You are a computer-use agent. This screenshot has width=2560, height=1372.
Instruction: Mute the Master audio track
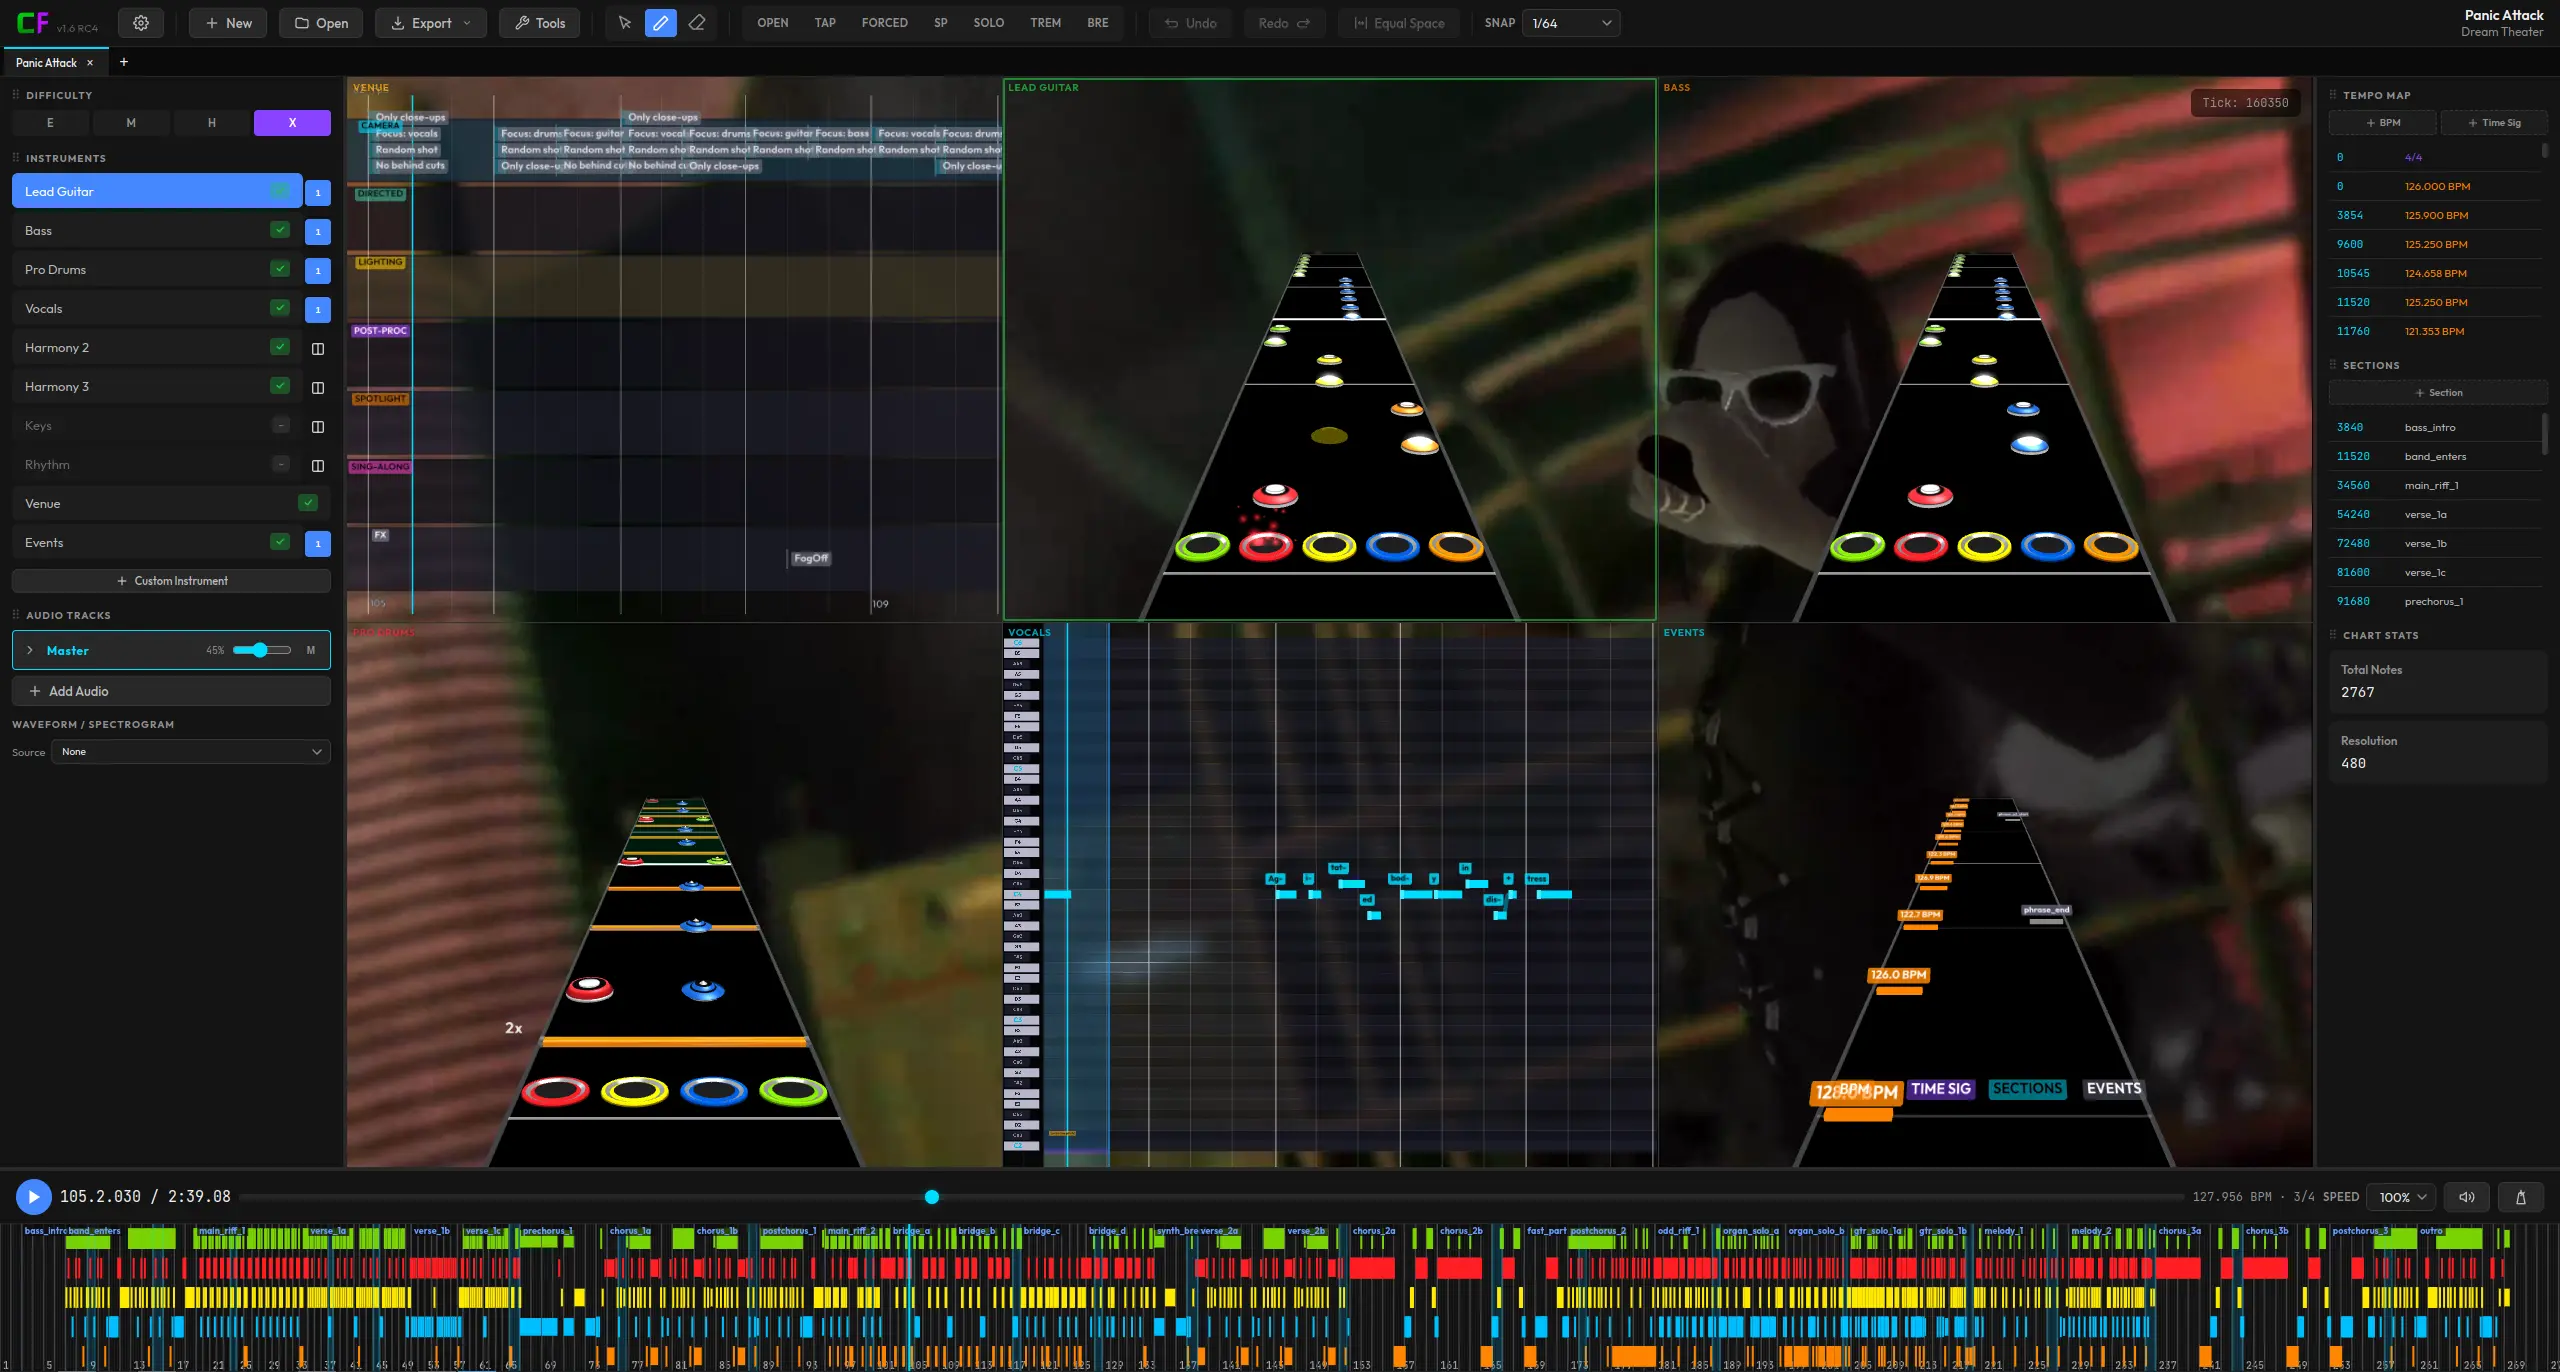(x=311, y=650)
